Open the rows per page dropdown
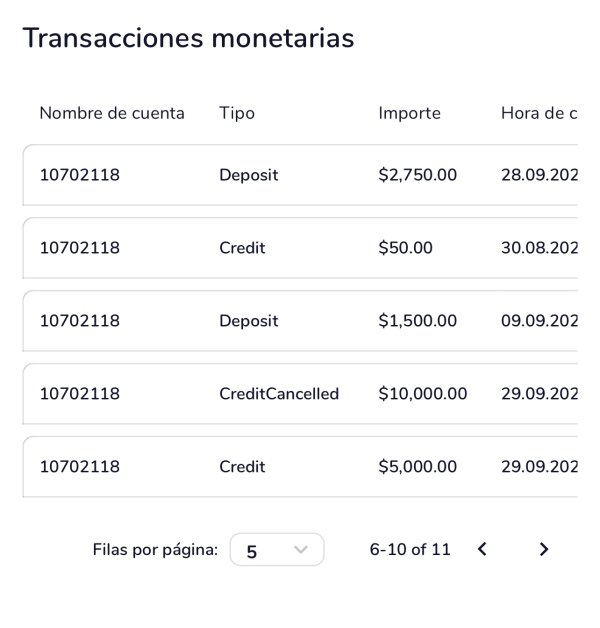This screenshot has width=600, height=628. pyautogui.click(x=277, y=550)
